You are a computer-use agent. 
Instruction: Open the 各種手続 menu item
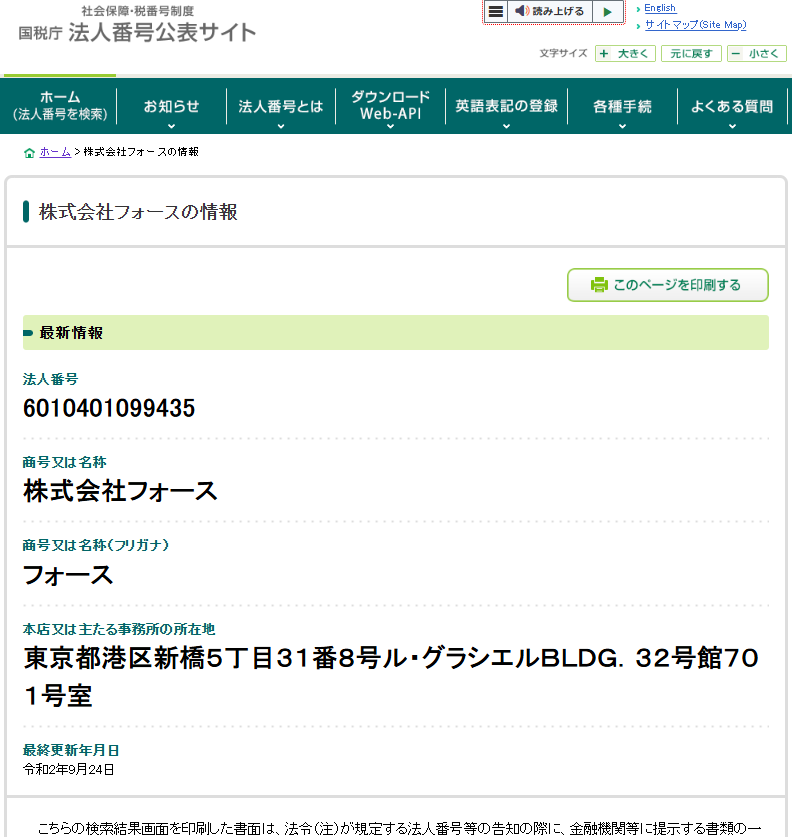coord(622,106)
